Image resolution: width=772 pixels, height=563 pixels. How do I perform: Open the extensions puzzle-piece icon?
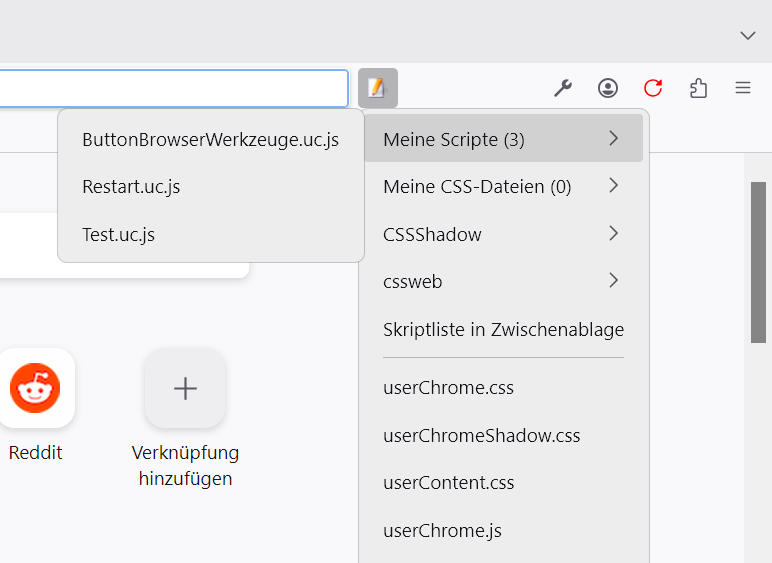coord(699,88)
